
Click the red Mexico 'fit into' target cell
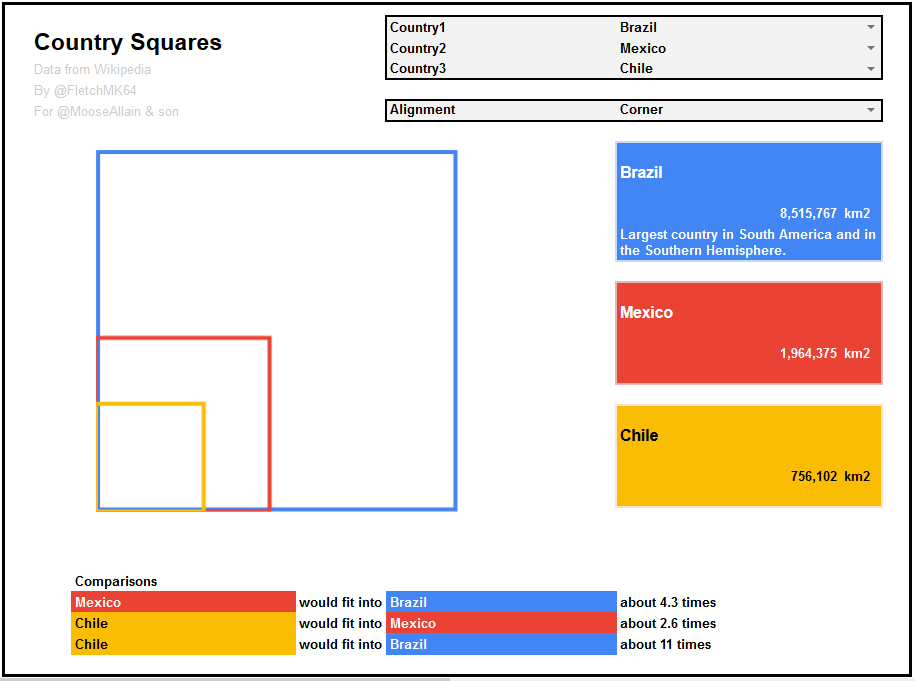coord(501,623)
